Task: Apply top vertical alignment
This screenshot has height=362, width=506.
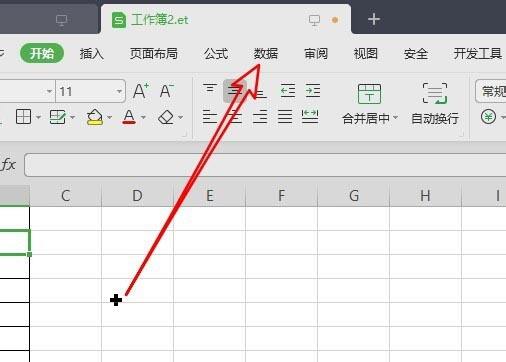Action: [210, 90]
